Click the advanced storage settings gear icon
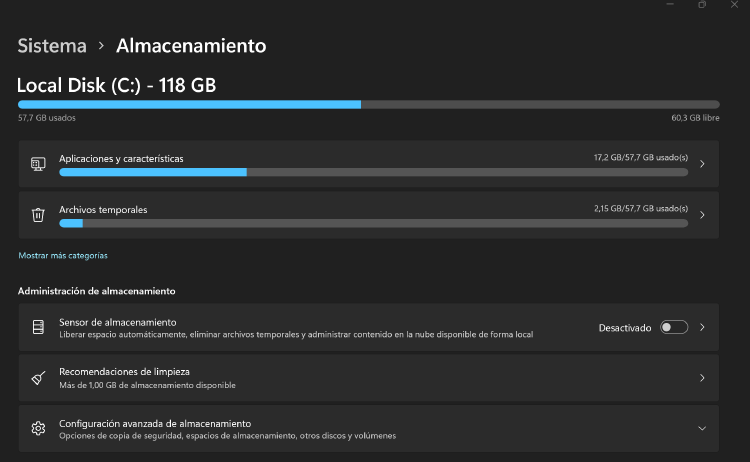 (x=38, y=428)
